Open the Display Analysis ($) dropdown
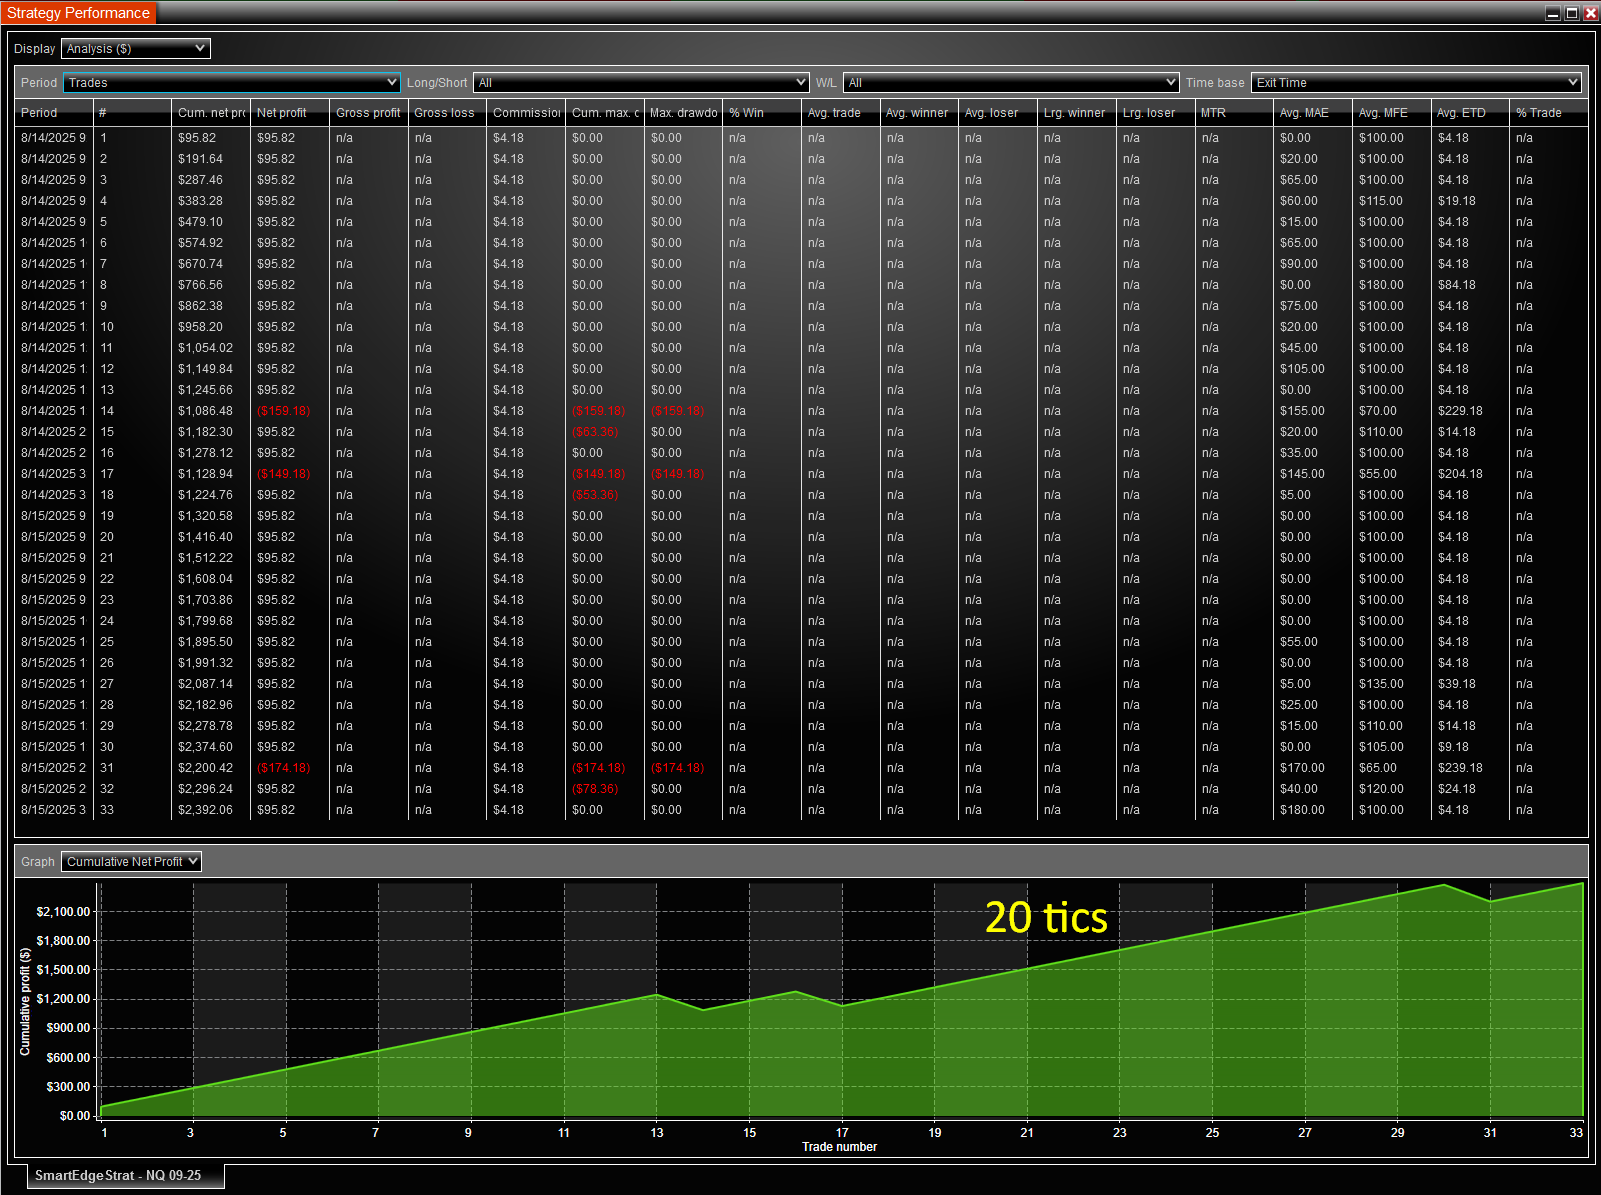Image resolution: width=1601 pixels, height=1195 pixels. (135, 49)
